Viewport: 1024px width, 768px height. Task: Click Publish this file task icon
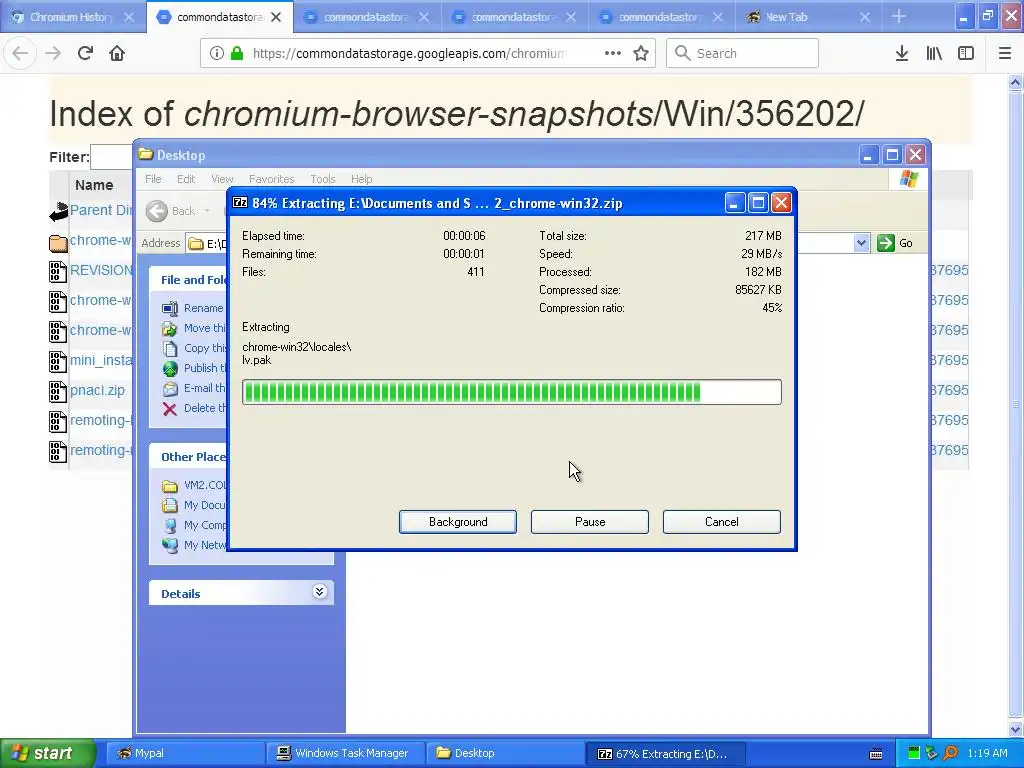(170, 368)
